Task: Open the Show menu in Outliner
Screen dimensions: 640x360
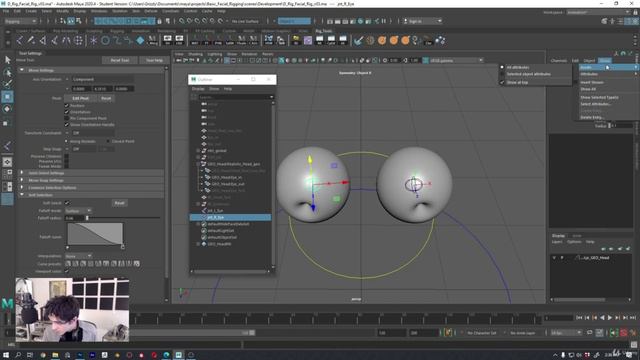Action: pyautogui.click(x=214, y=89)
